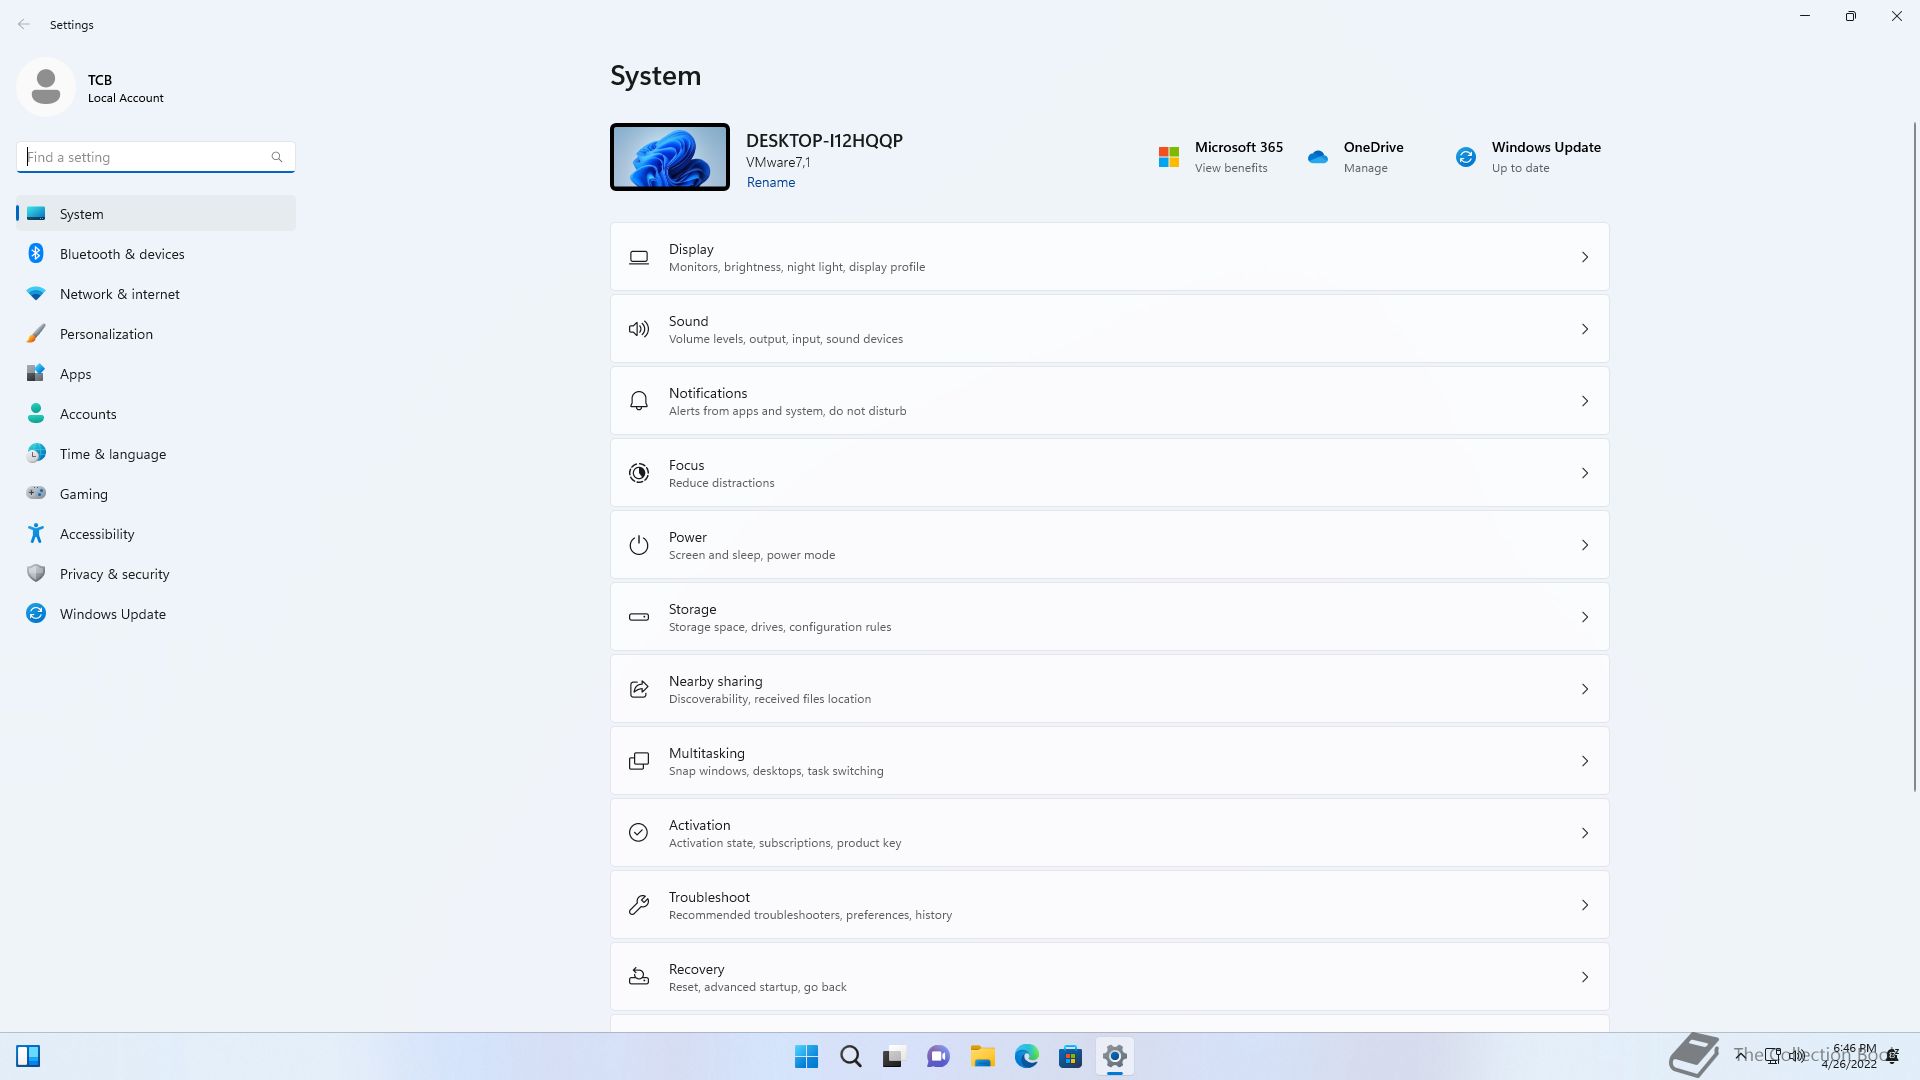Click the Network & internet wifi icon
This screenshot has height=1080, width=1920.
pos(36,293)
